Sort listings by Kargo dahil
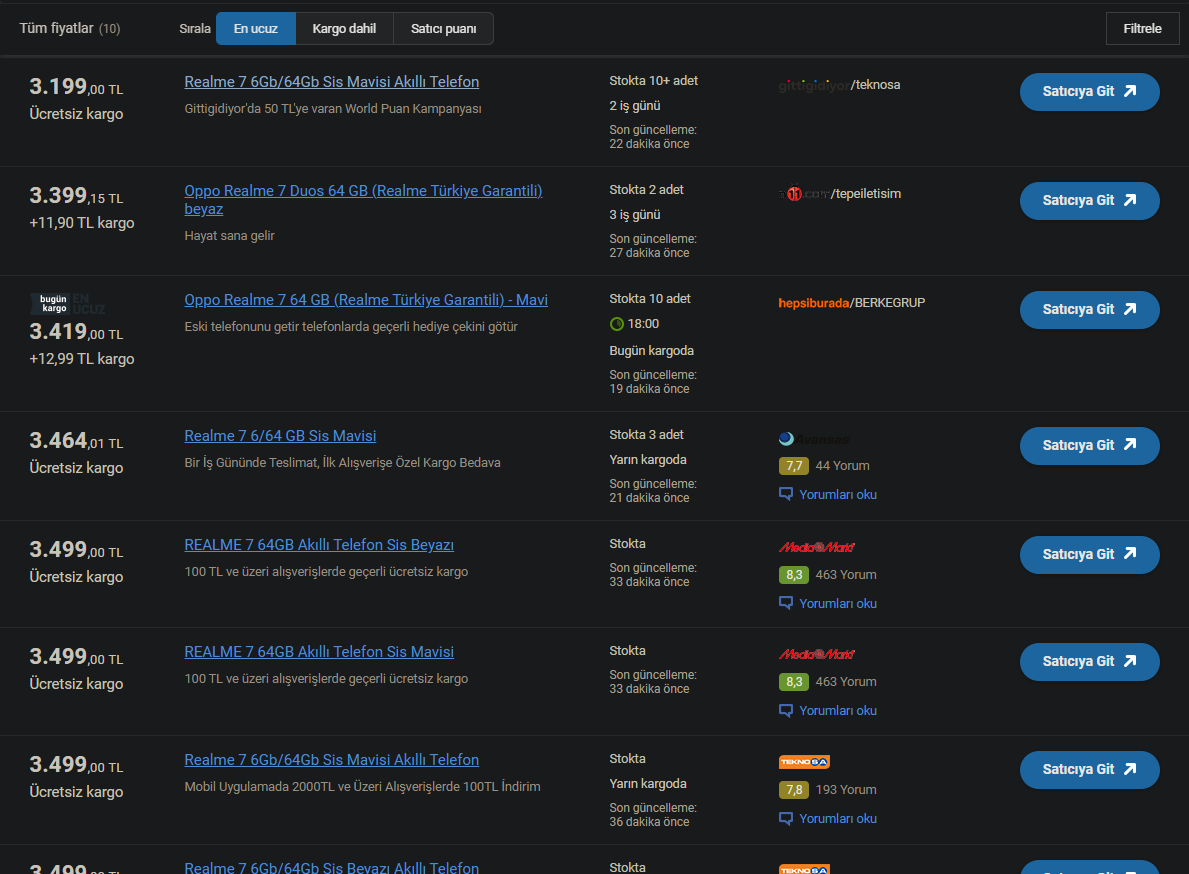The width and height of the screenshot is (1189, 874). tap(344, 29)
